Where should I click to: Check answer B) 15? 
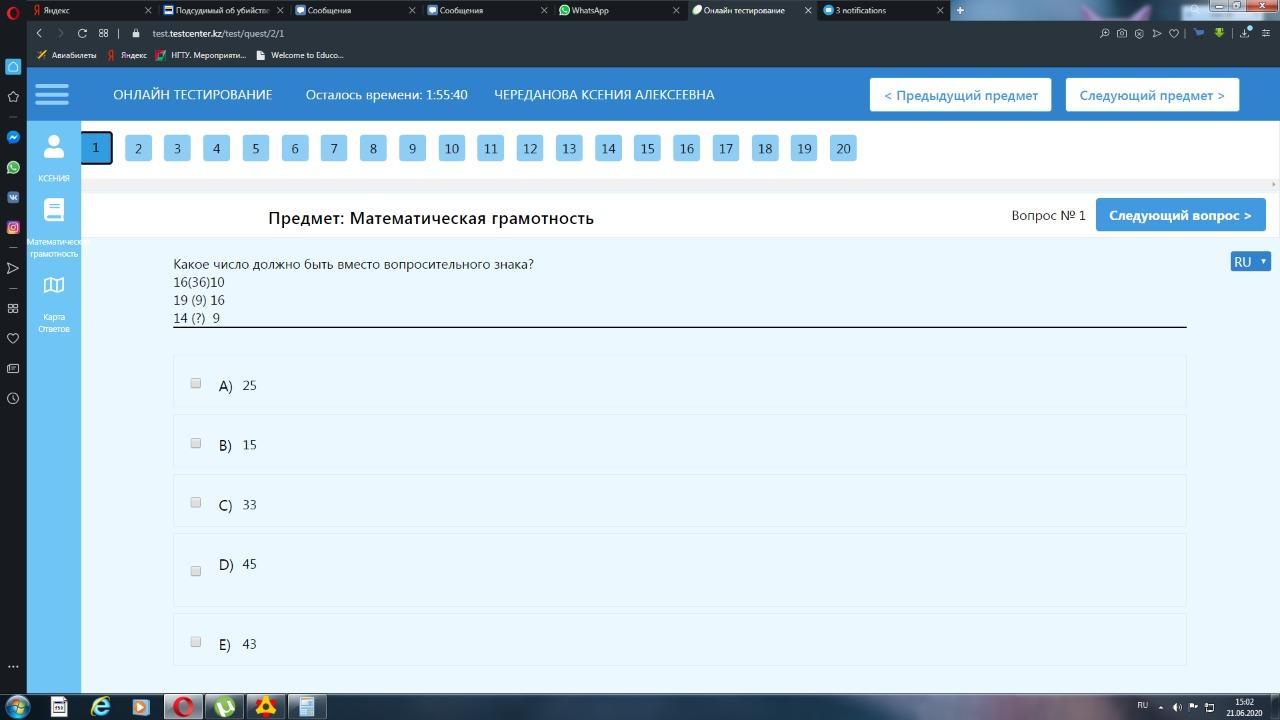196,443
